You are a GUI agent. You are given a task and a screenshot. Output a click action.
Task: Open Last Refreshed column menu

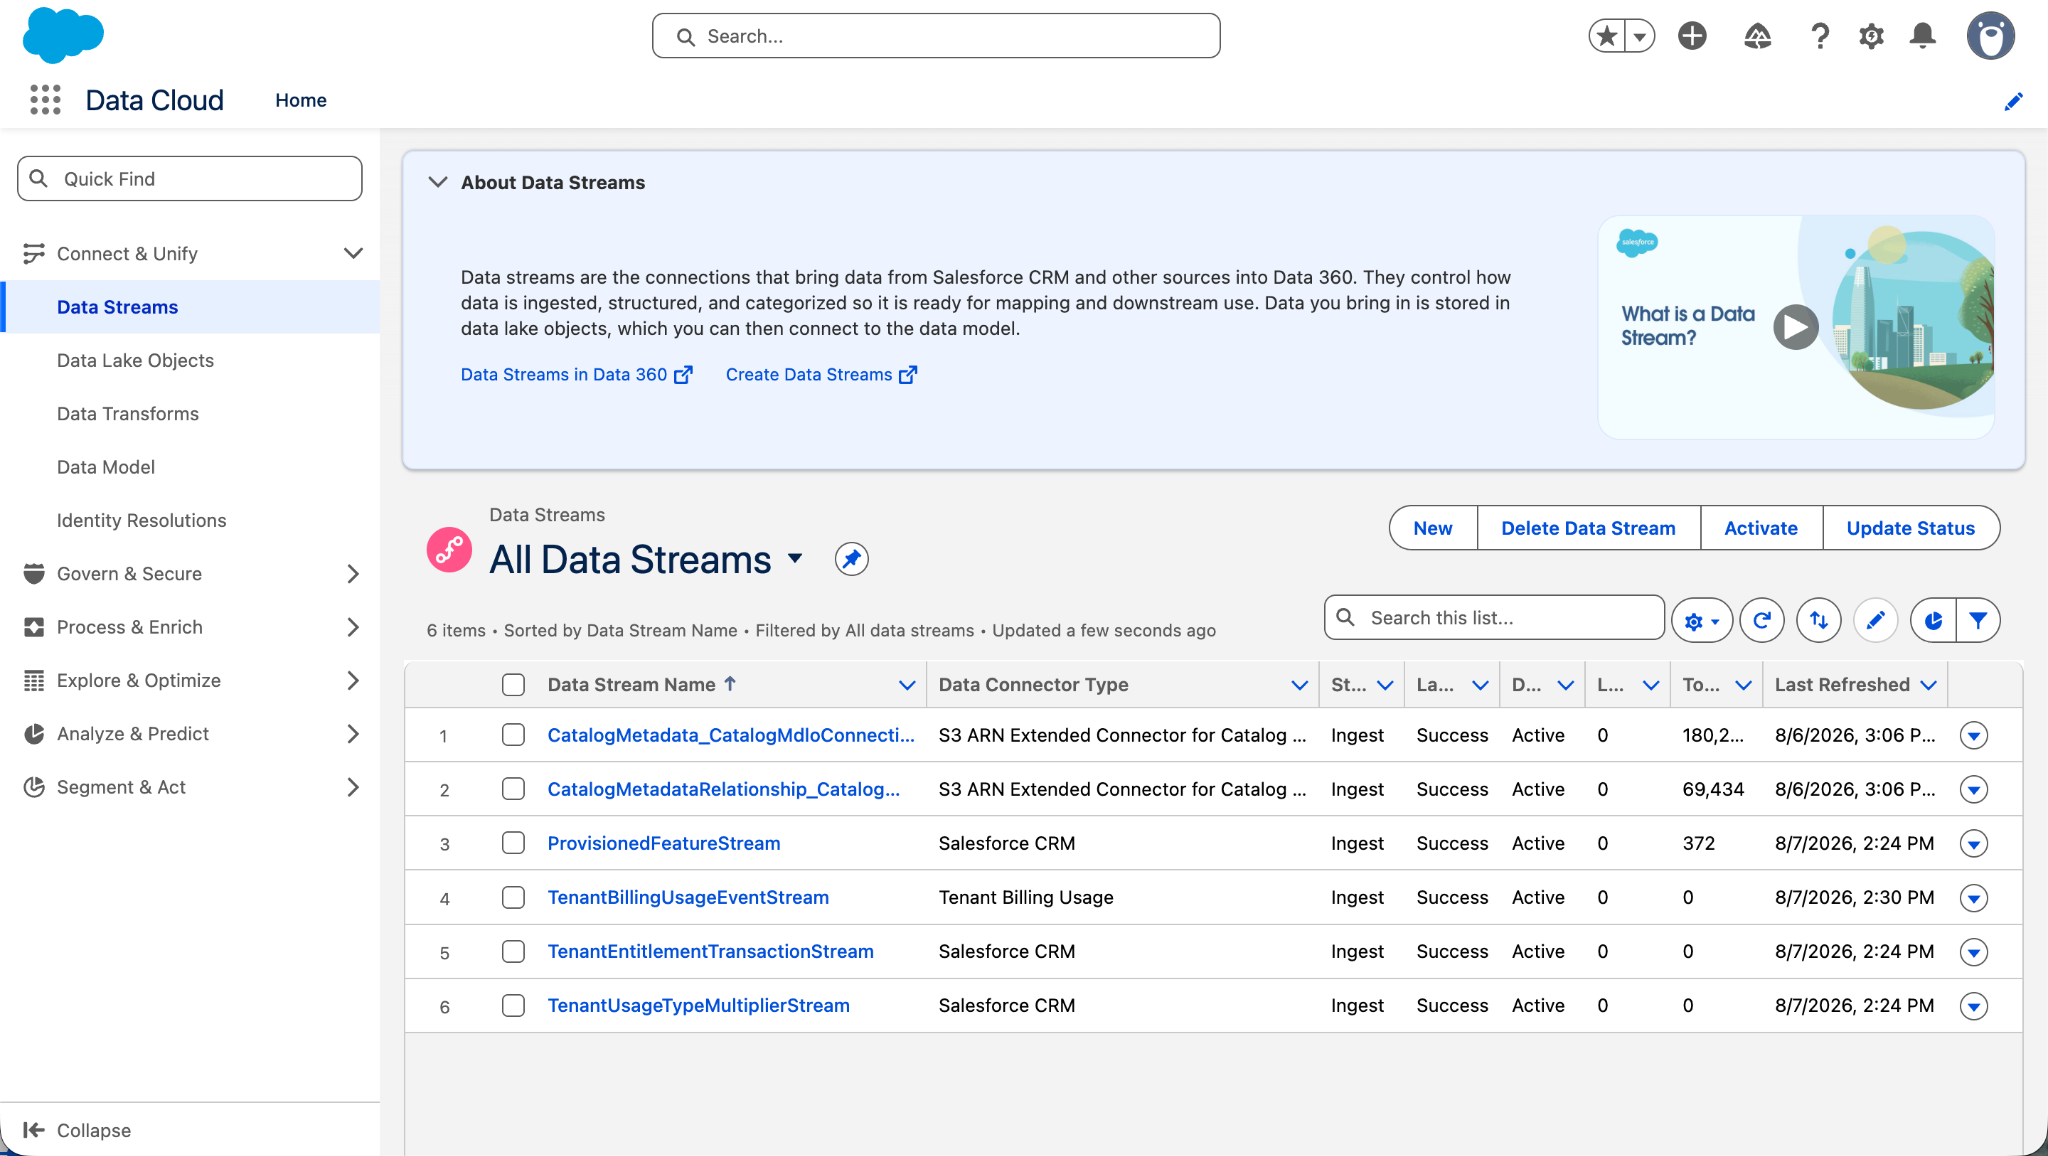coord(1929,685)
